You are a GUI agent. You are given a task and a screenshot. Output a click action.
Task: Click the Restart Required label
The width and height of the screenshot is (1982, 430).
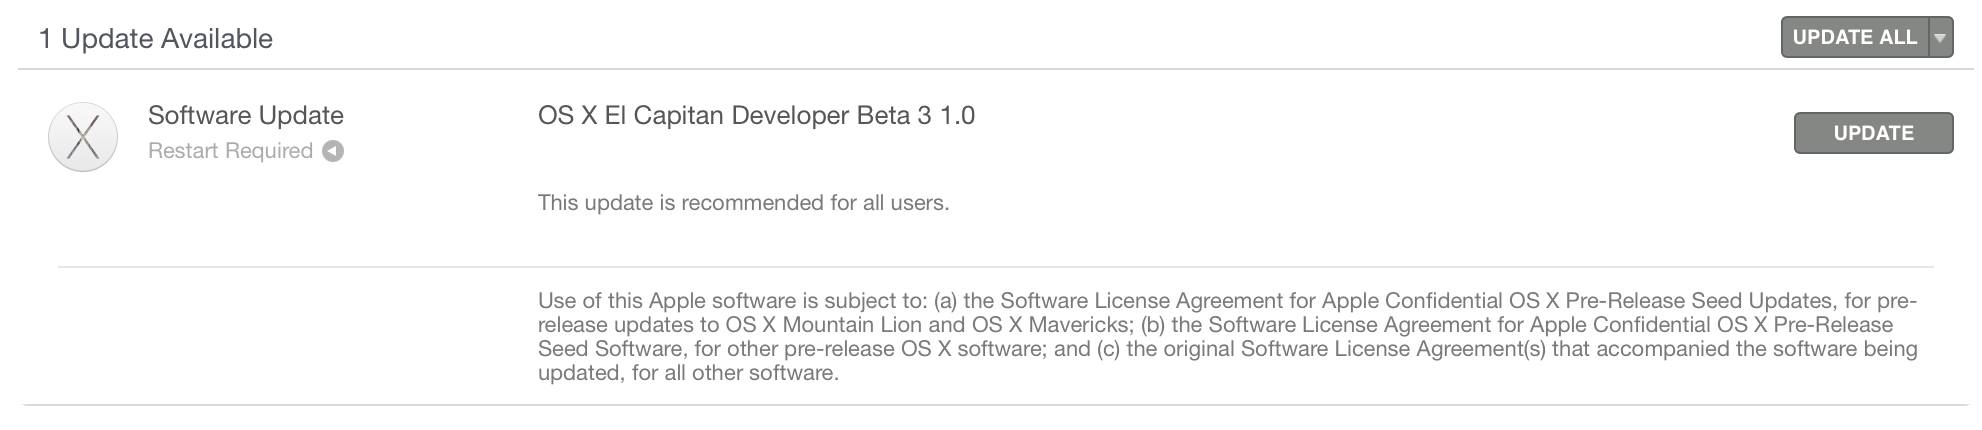click(230, 151)
